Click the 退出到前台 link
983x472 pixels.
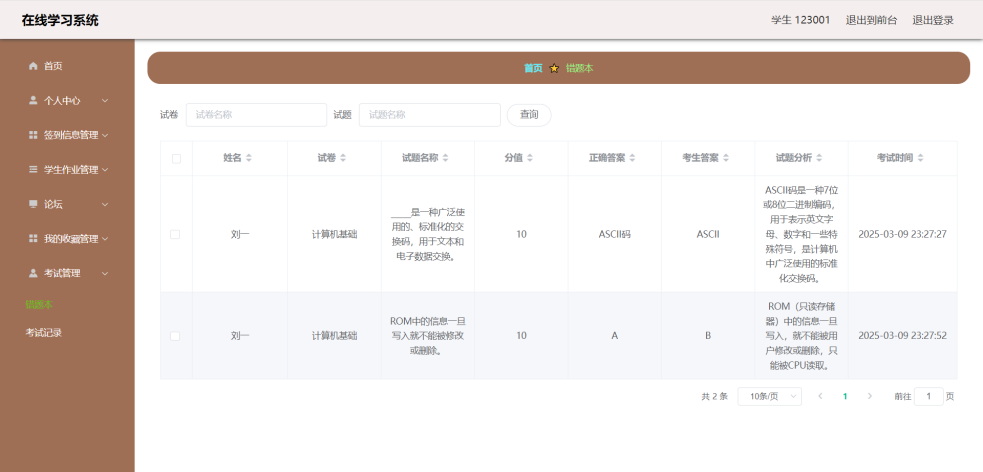[871, 20]
